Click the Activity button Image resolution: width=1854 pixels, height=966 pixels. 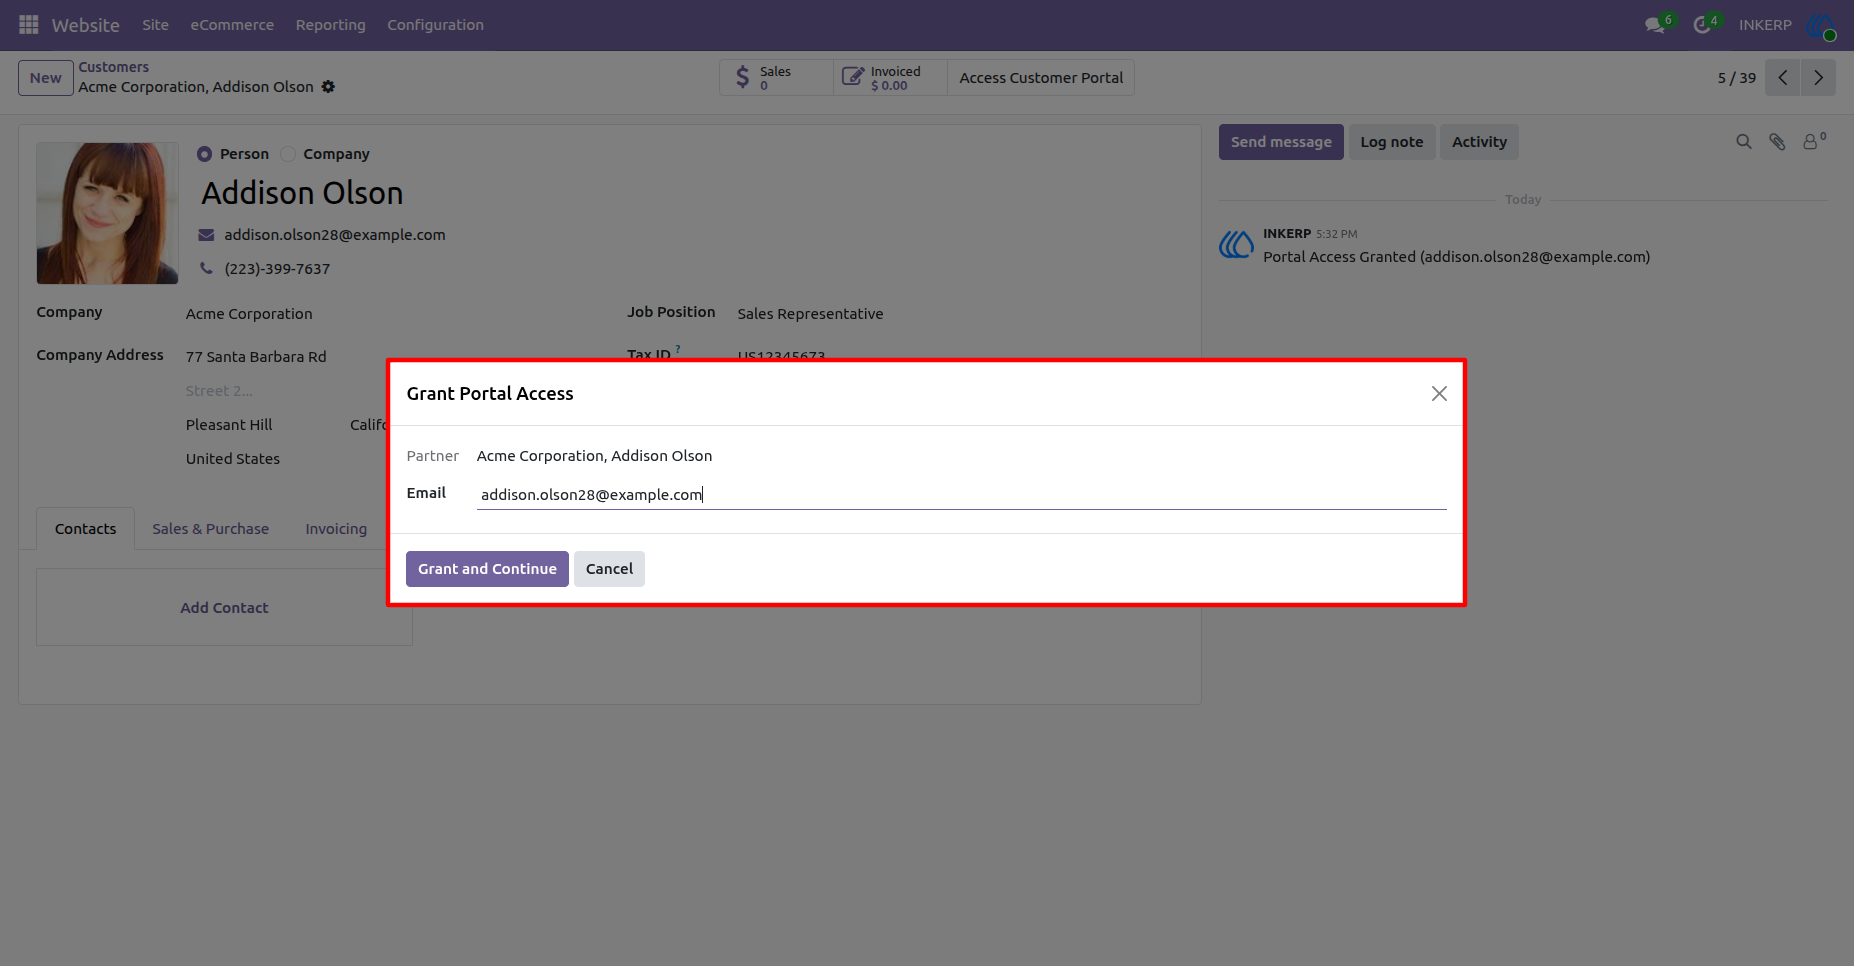[x=1479, y=142]
